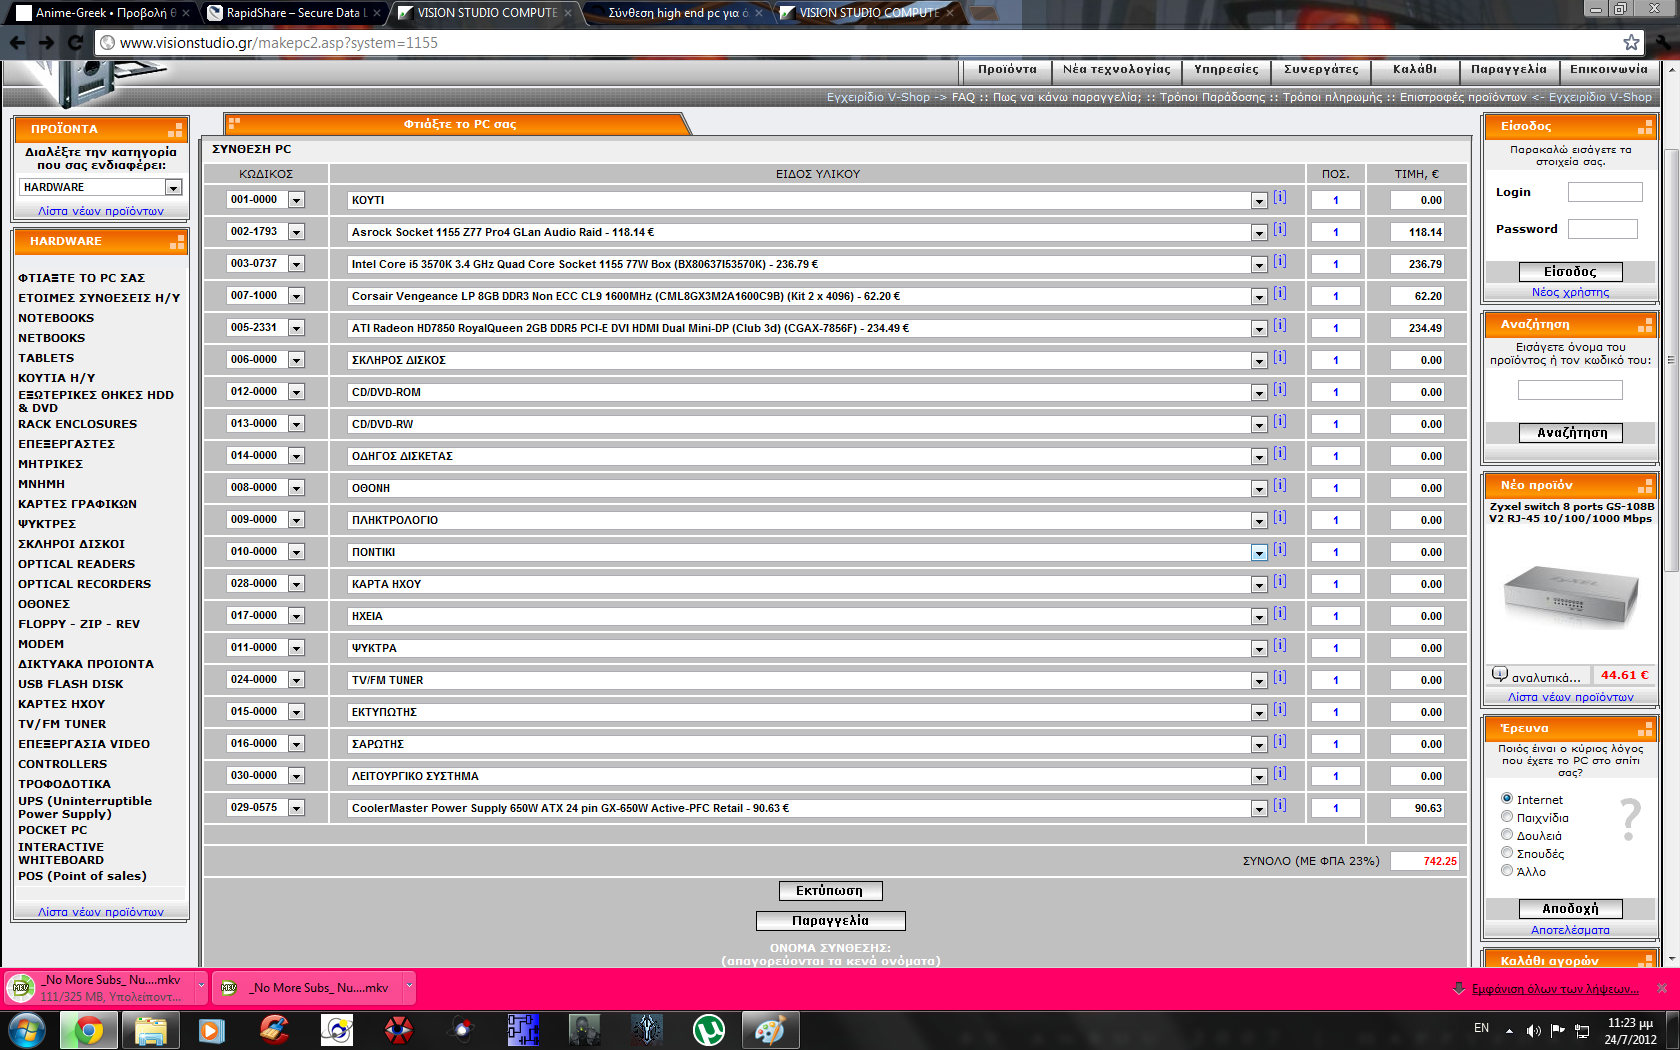Open info icon for ATI Radeon HD7850 row

(x=1280, y=326)
